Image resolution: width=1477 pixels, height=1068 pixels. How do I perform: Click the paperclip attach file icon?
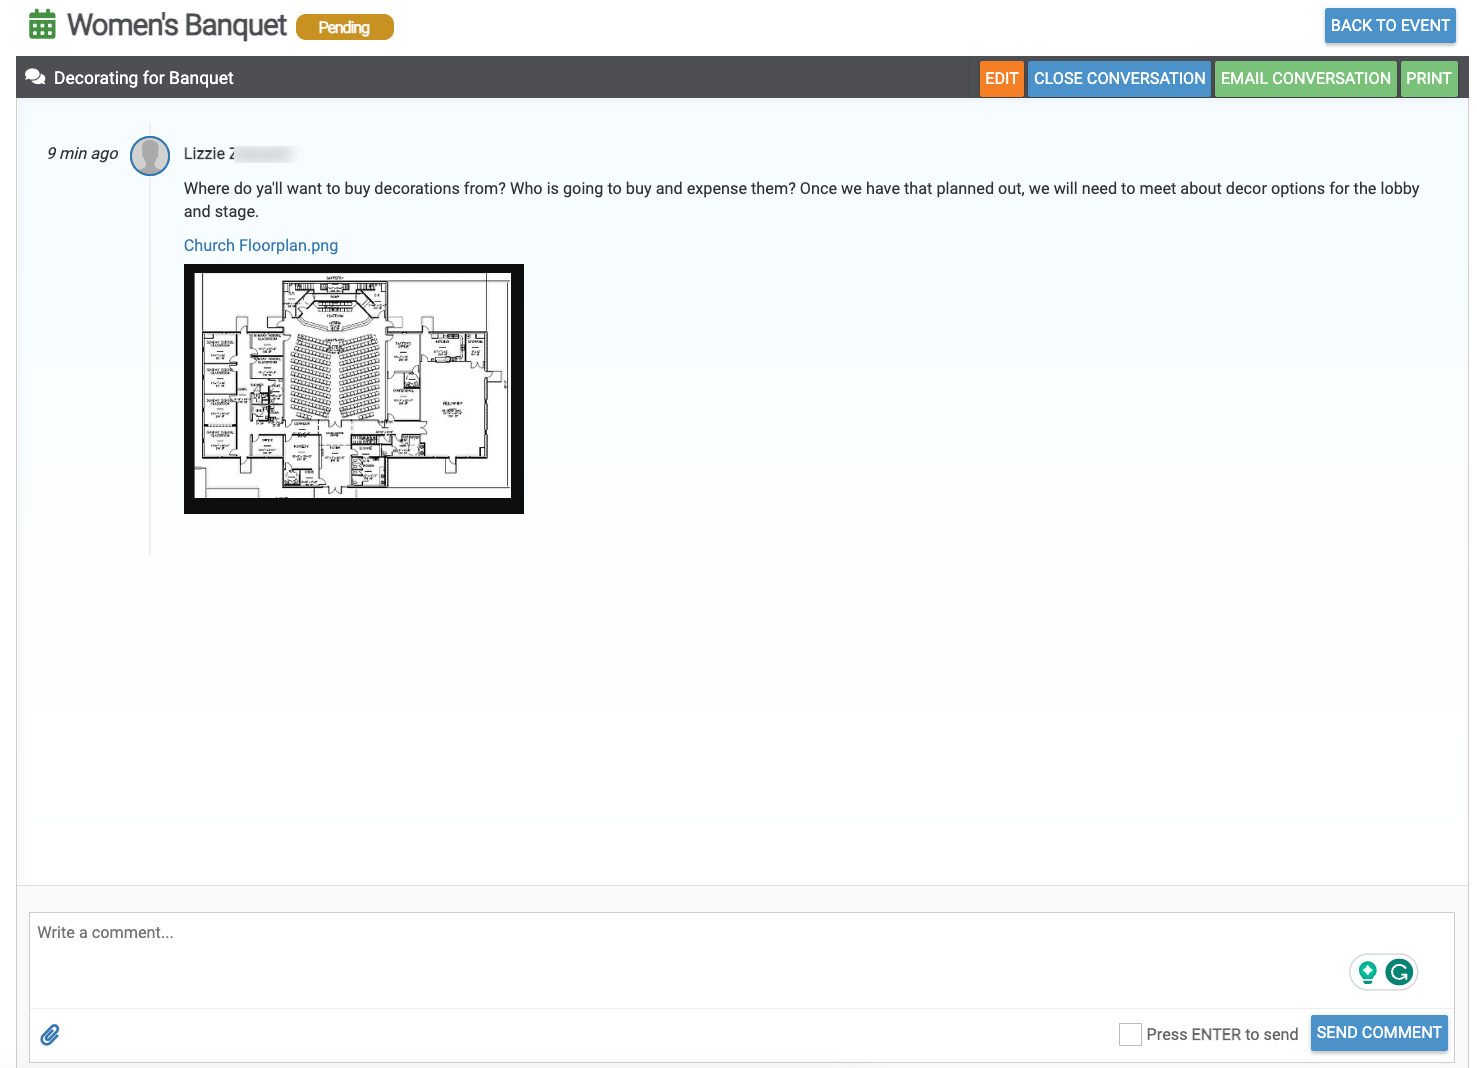50,1035
